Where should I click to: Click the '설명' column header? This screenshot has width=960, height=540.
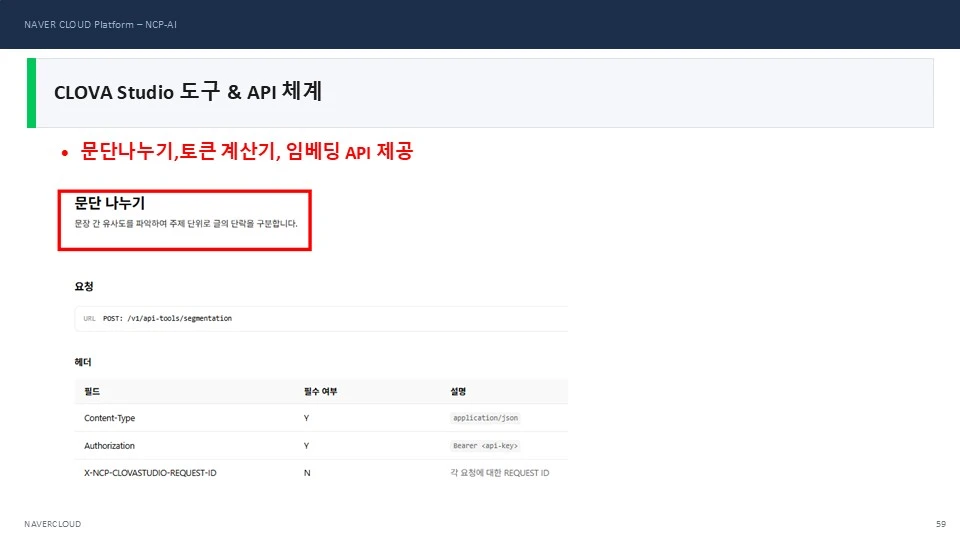click(x=458, y=391)
